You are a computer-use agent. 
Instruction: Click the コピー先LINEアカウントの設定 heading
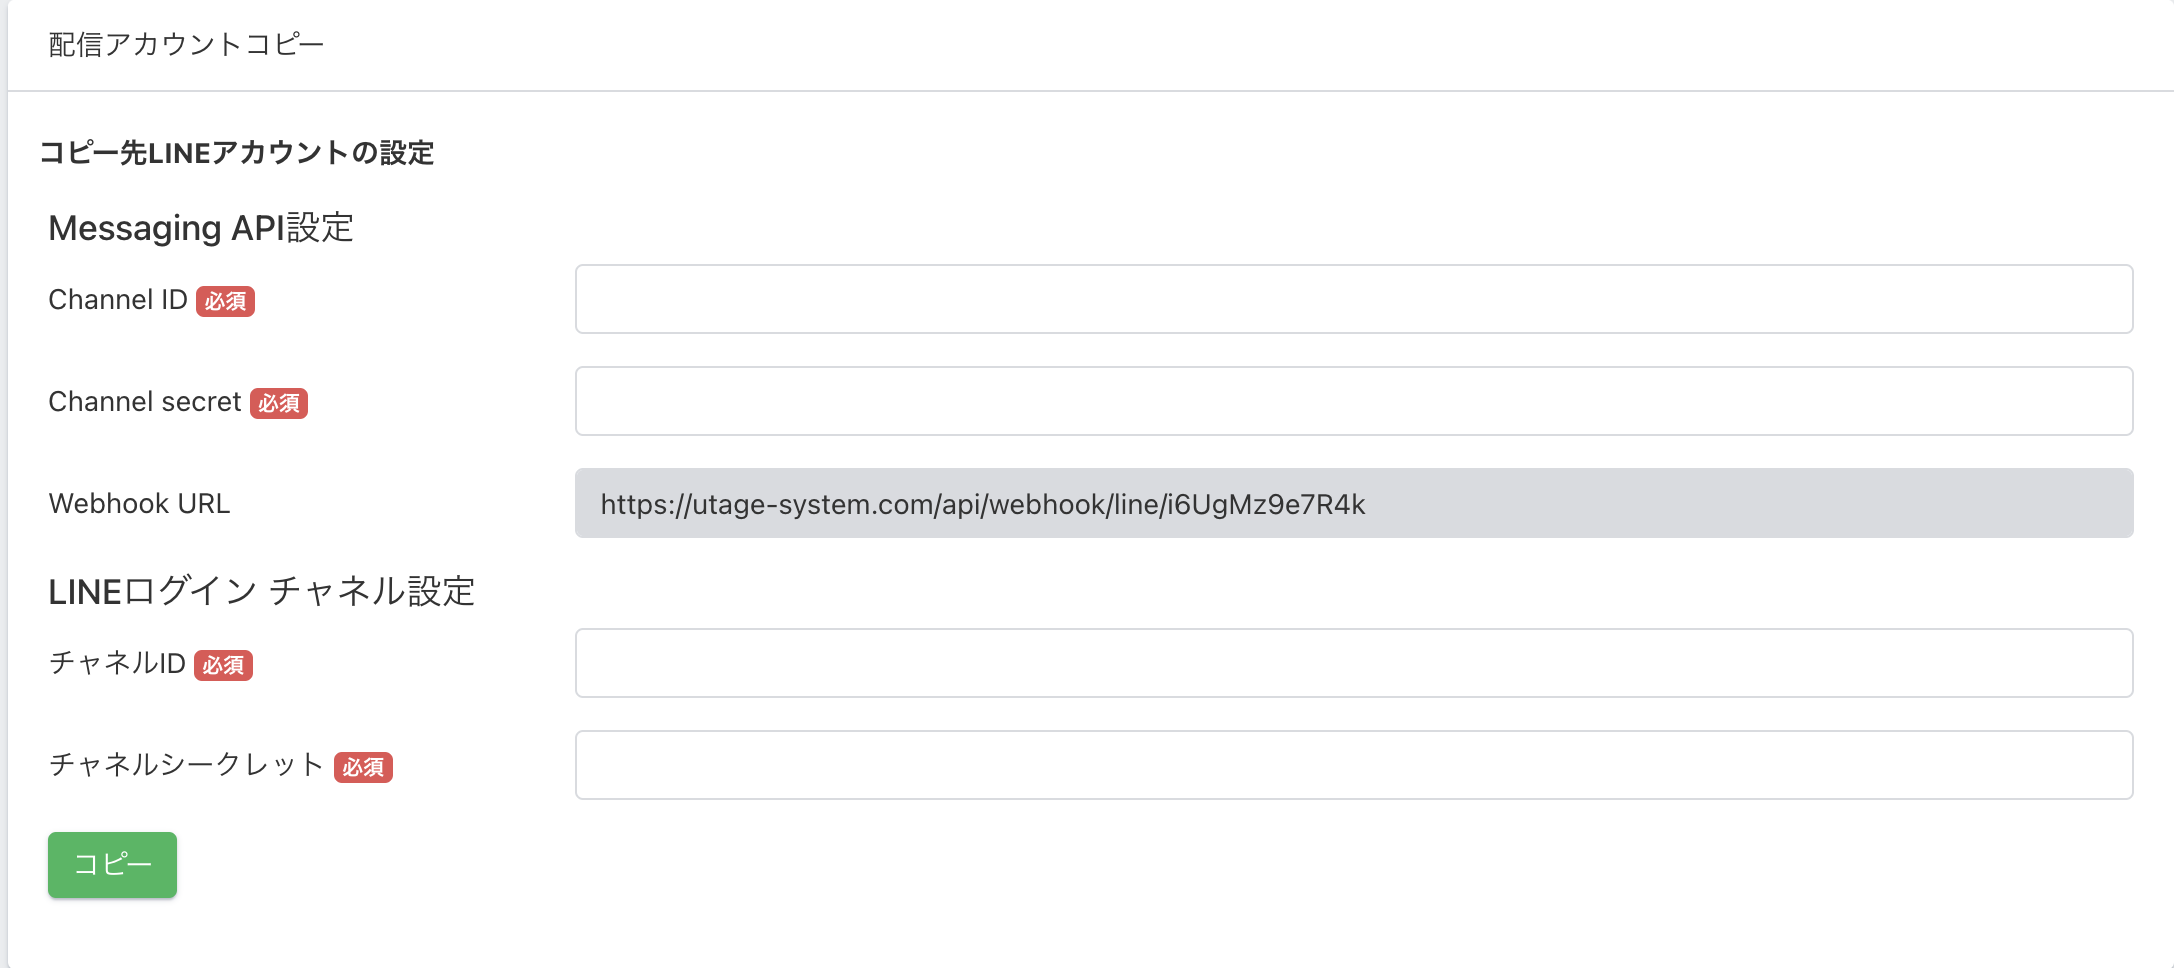(x=236, y=153)
